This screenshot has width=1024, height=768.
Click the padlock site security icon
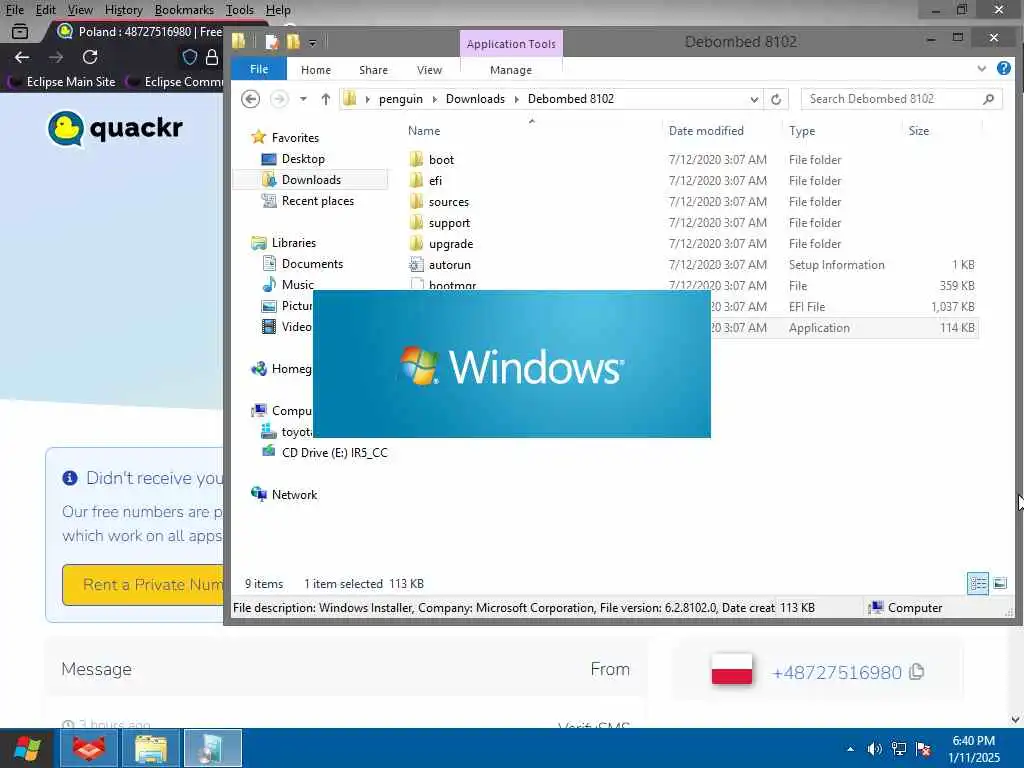click(x=212, y=57)
